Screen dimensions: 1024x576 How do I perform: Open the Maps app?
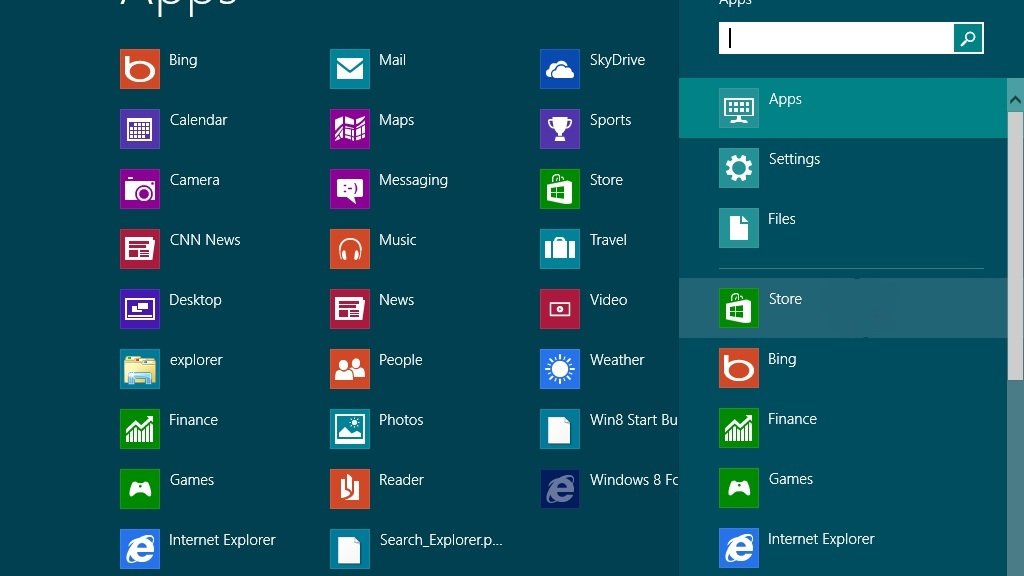(x=350, y=129)
